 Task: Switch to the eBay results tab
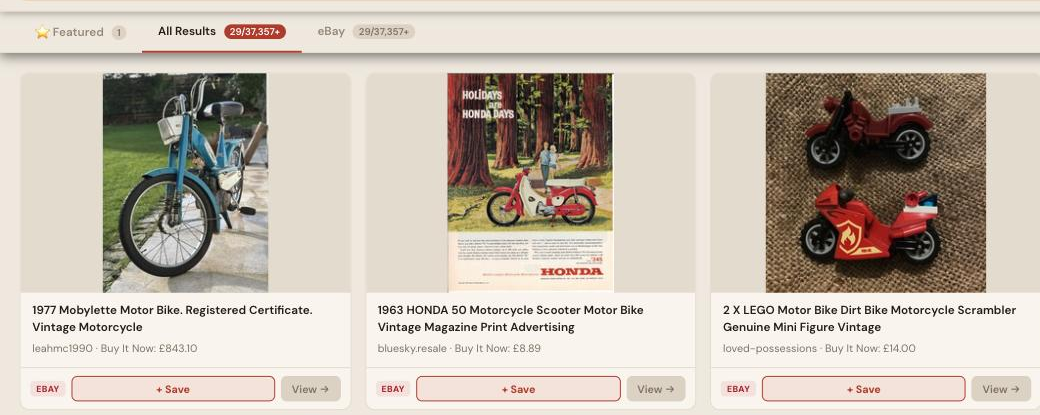click(x=365, y=32)
